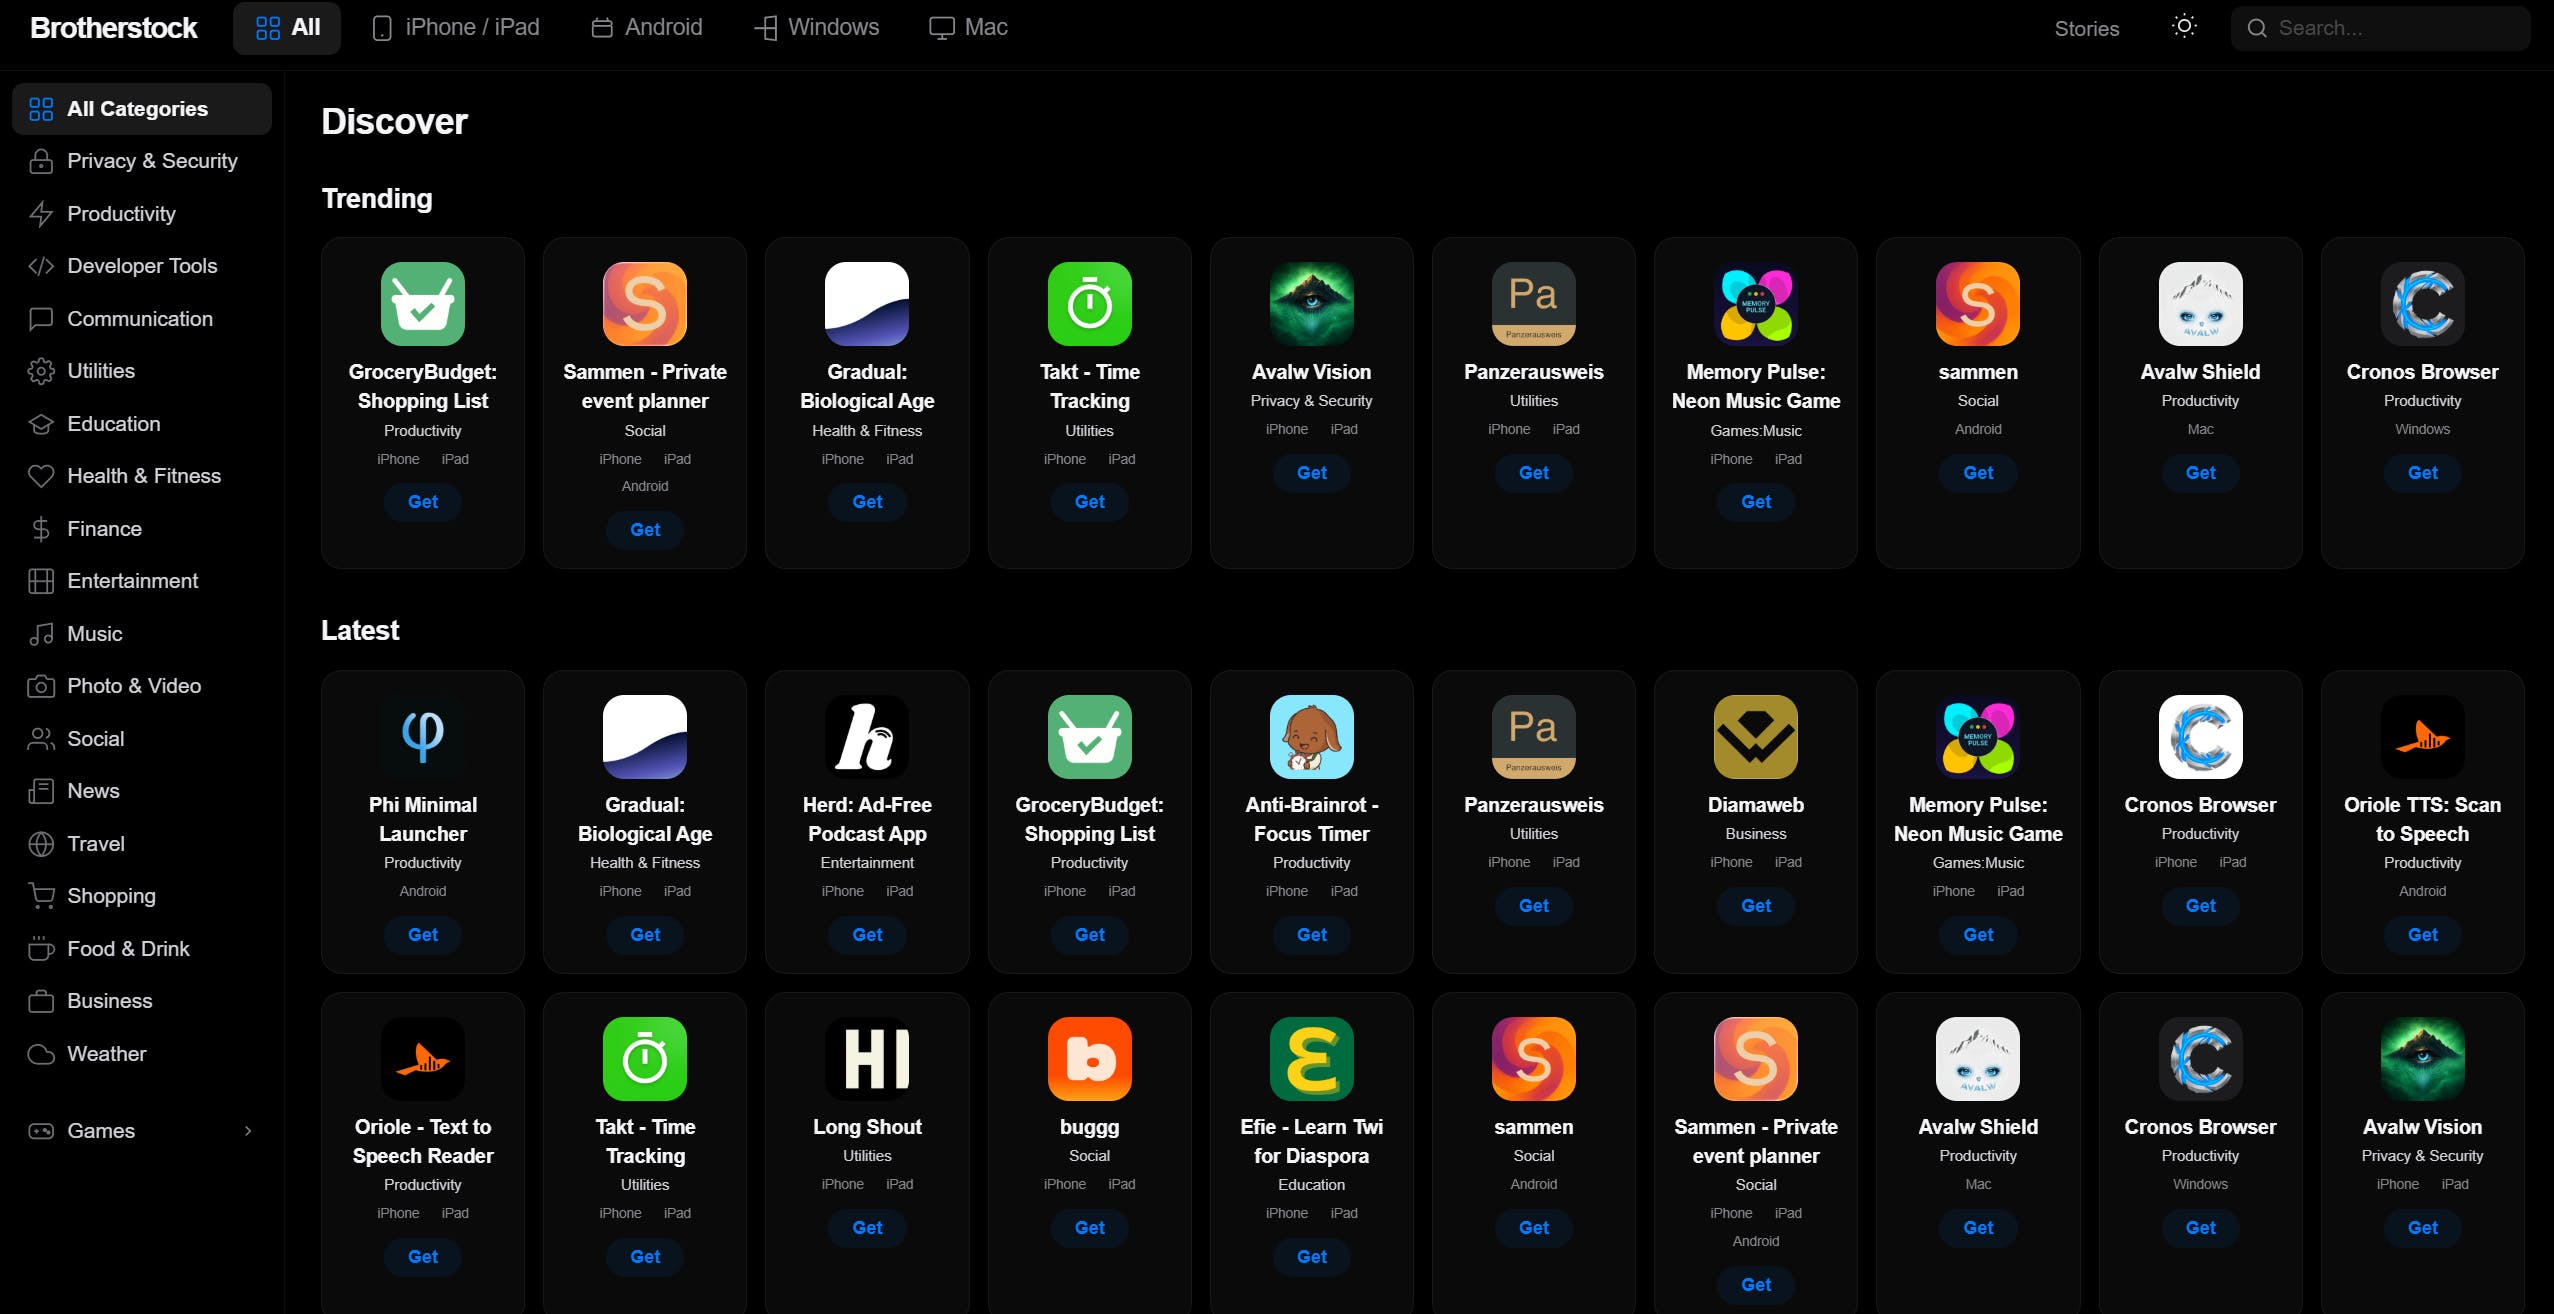Click the buggg orange app icon
Image resolution: width=2554 pixels, height=1314 pixels.
[x=1089, y=1059]
